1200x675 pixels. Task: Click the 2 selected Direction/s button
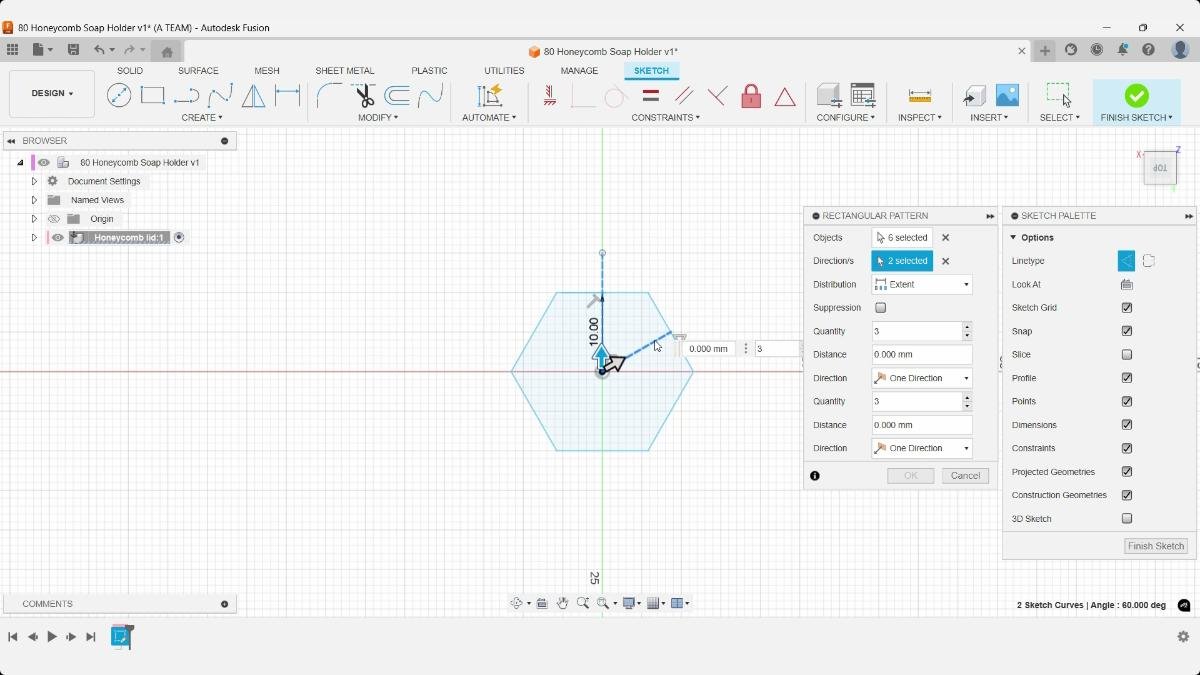pos(902,261)
